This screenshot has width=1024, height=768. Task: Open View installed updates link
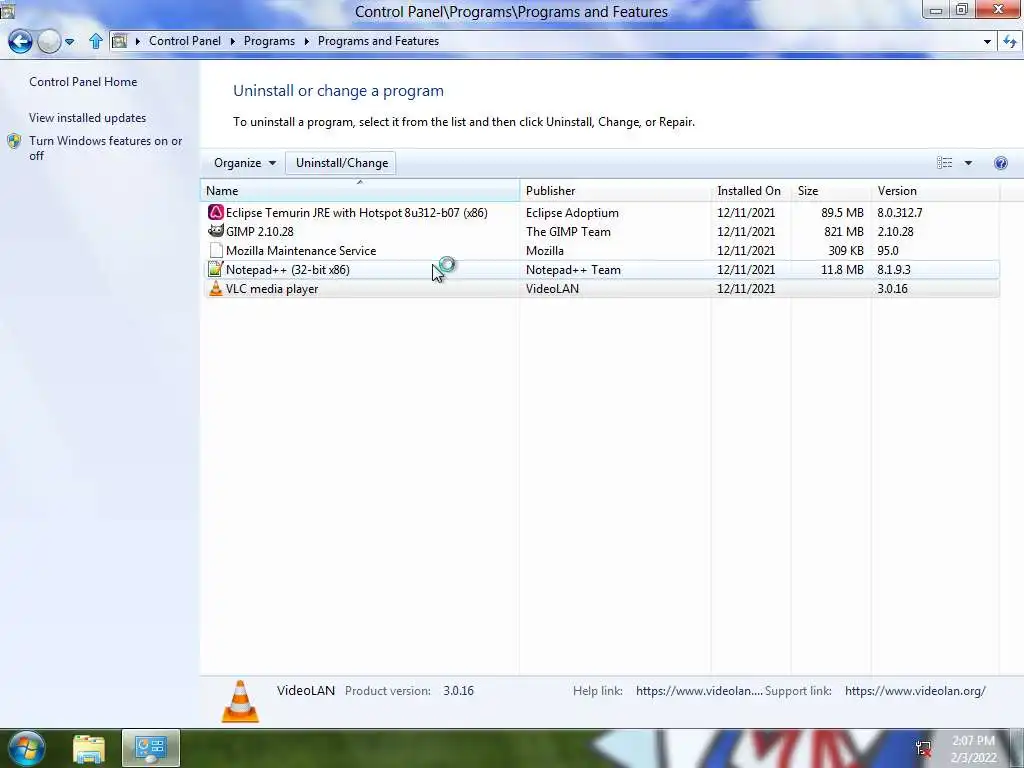[88, 118]
